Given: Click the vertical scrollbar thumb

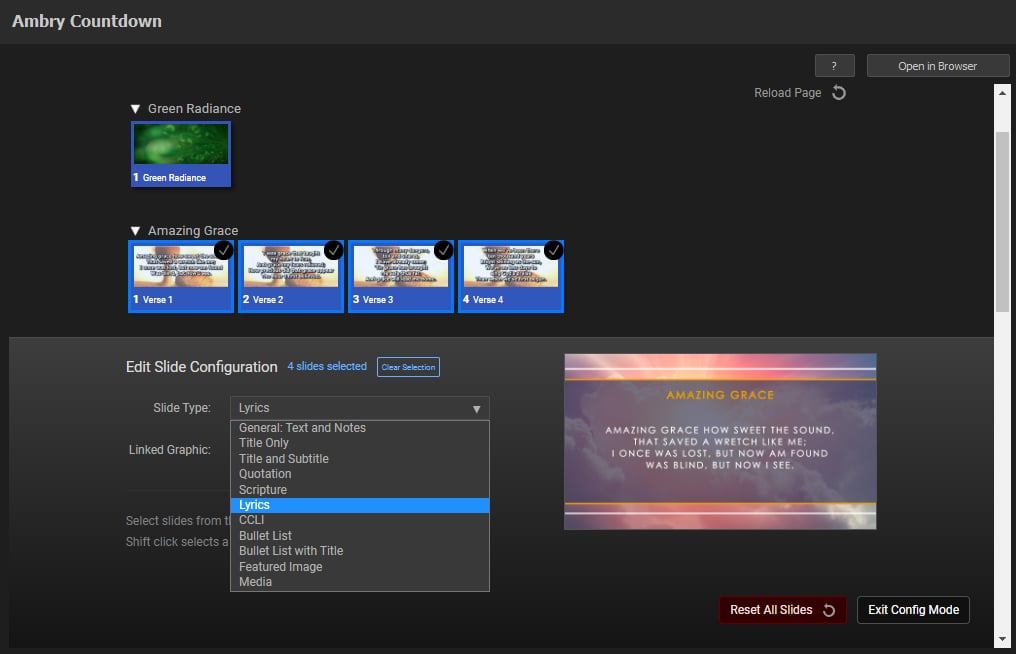Looking at the screenshot, I should [x=1002, y=222].
